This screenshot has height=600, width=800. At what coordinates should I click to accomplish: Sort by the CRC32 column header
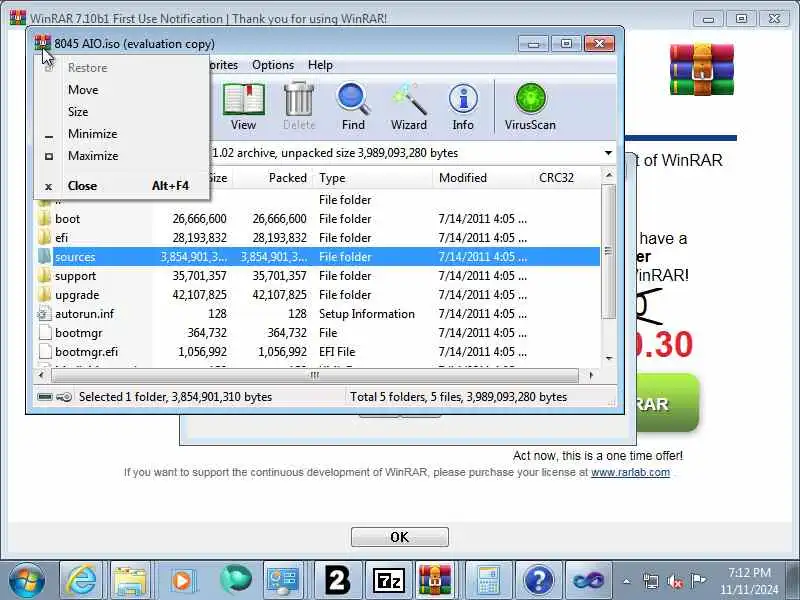point(566,178)
